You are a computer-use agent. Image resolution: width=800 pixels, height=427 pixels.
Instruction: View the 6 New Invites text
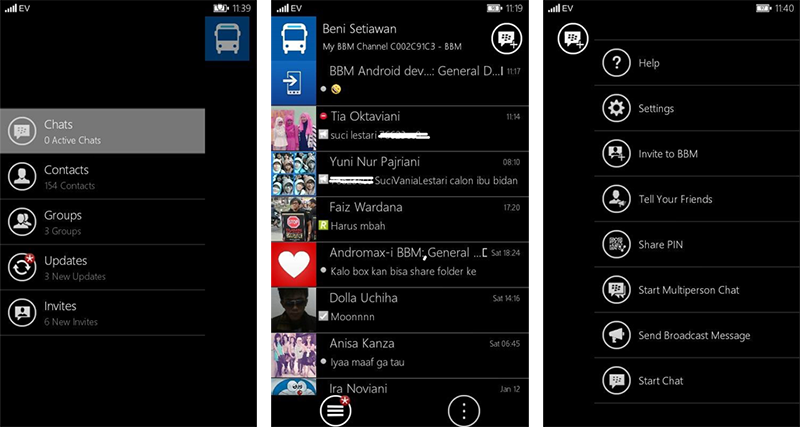click(70, 322)
